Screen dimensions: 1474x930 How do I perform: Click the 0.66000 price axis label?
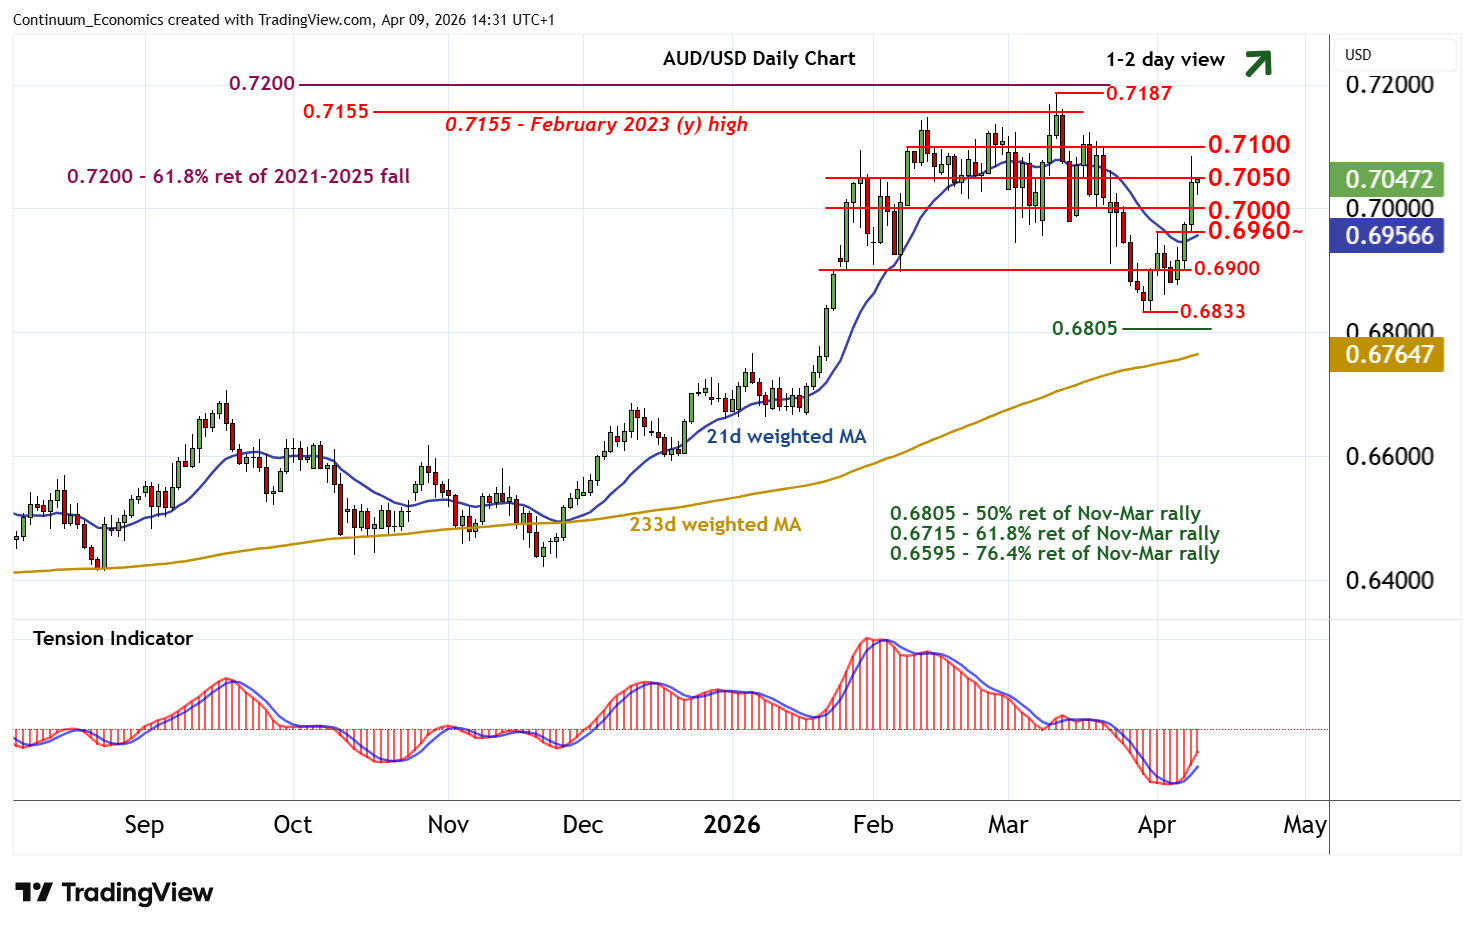point(1389,457)
